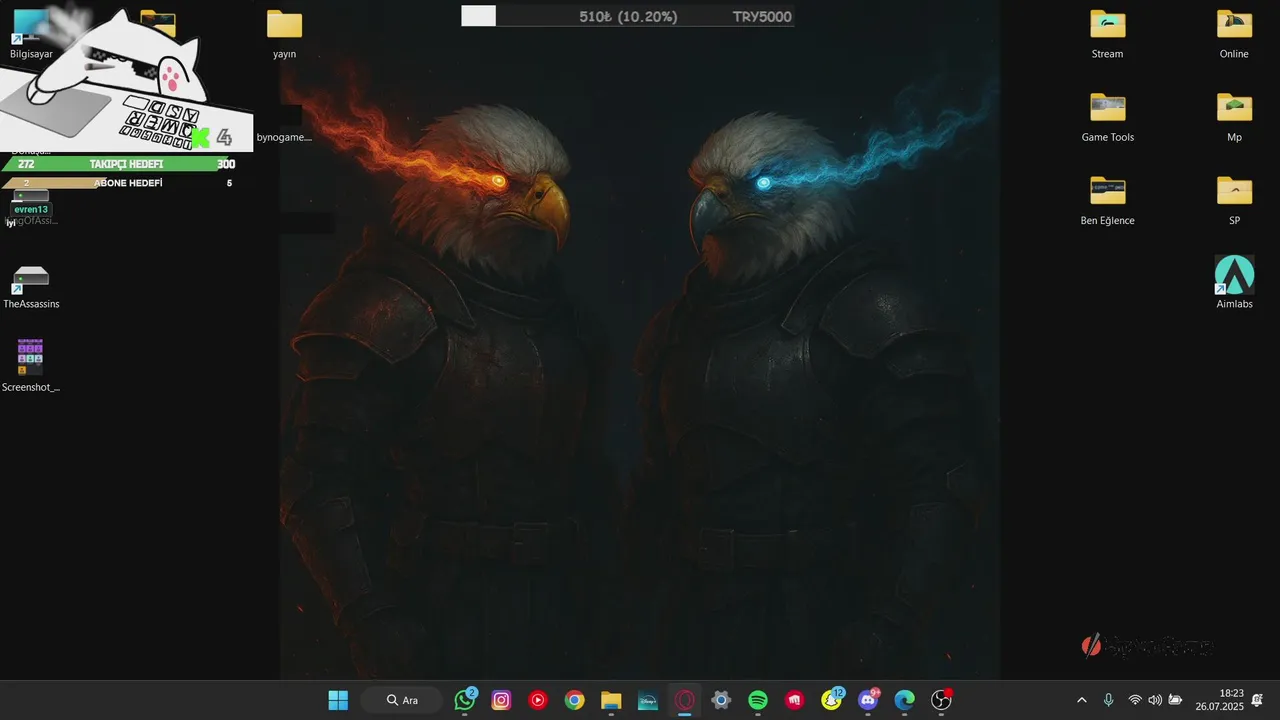Viewport: 1280px width, 720px height.
Task: Launch Instagram from the taskbar
Action: point(502,700)
